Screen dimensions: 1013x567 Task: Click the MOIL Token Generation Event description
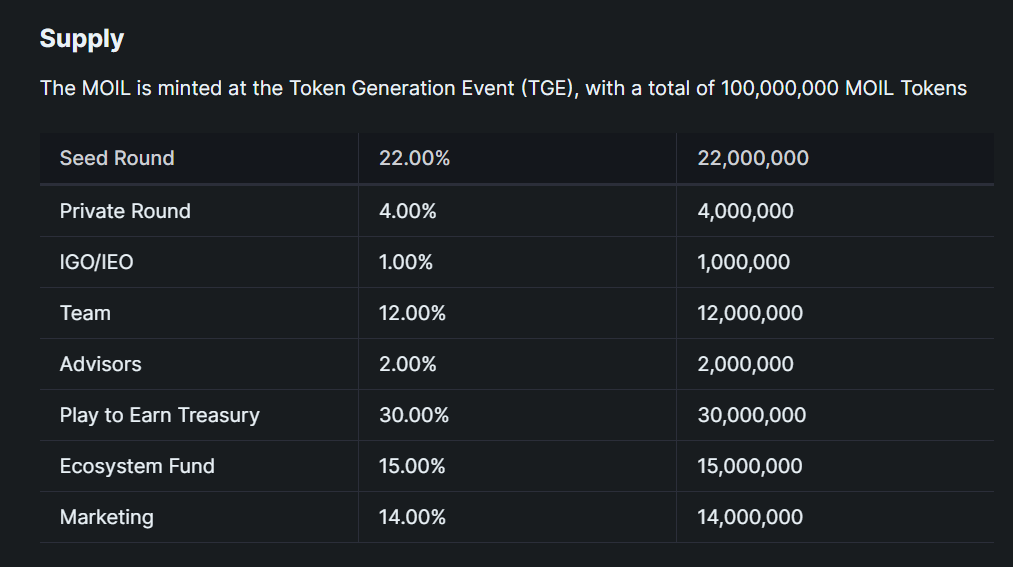pyautogui.click(x=503, y=88)
